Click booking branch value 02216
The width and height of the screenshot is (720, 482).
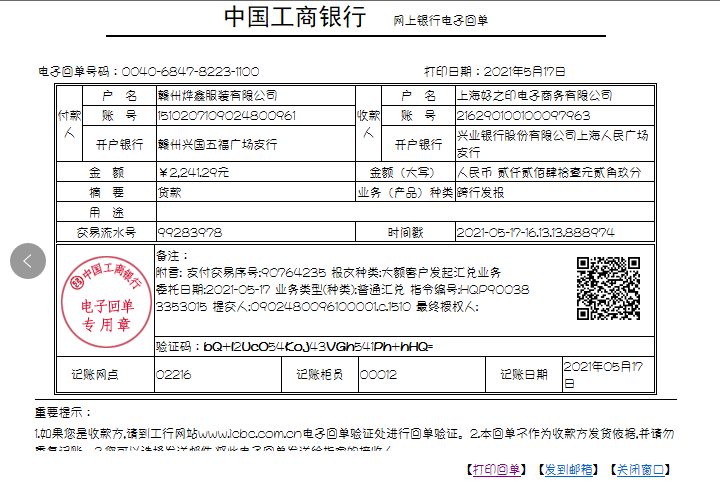[173, 375]
